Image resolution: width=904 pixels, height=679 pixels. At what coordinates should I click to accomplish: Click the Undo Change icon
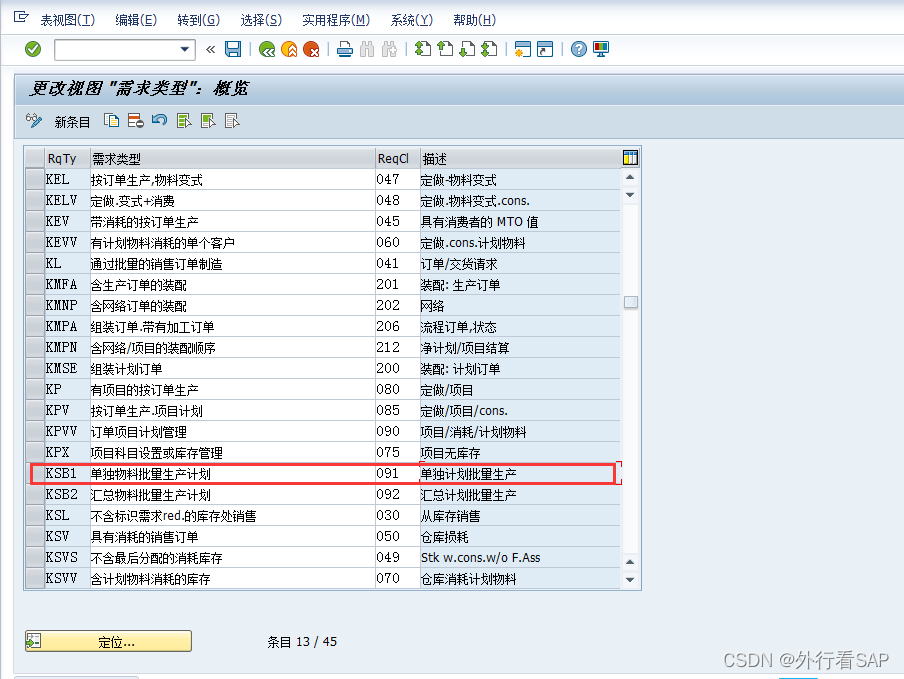pos(160,120)
